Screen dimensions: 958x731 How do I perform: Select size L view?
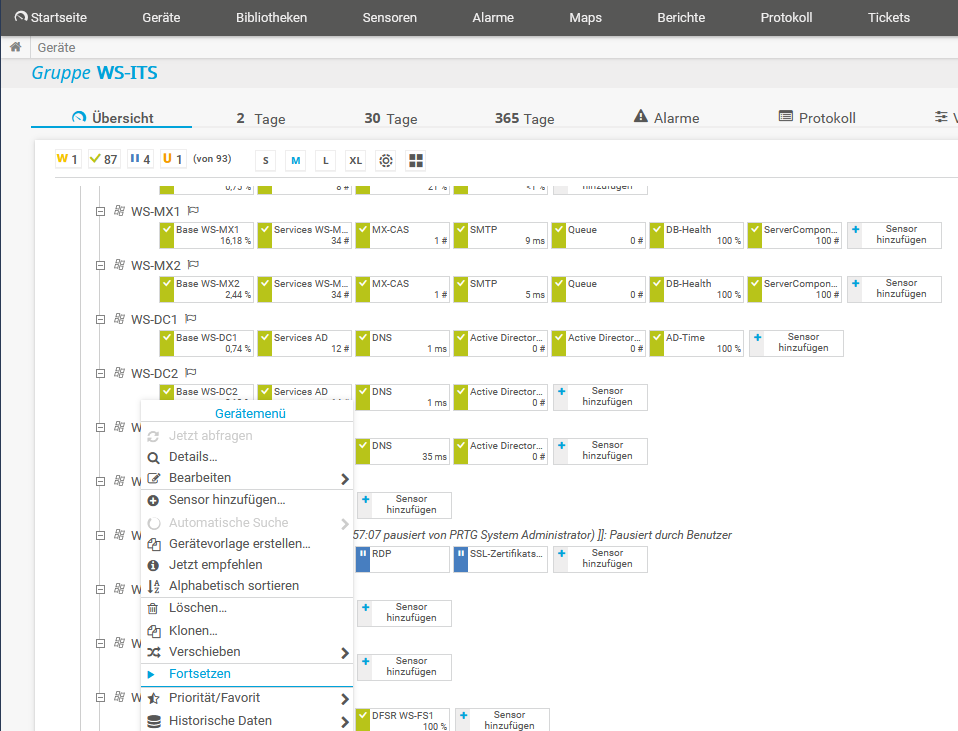(326, 161)
